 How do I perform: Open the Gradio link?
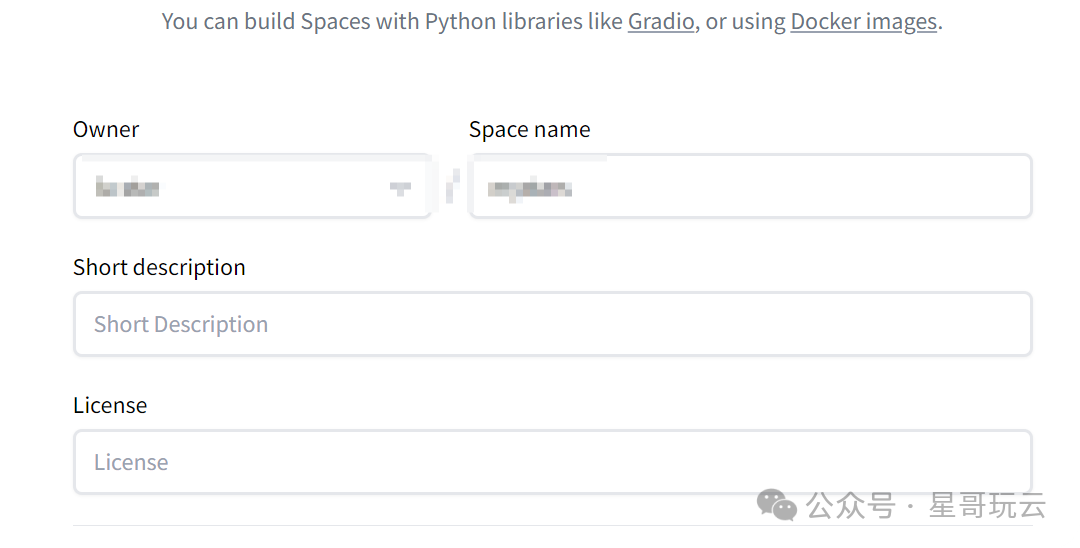[x=661, y=21]
